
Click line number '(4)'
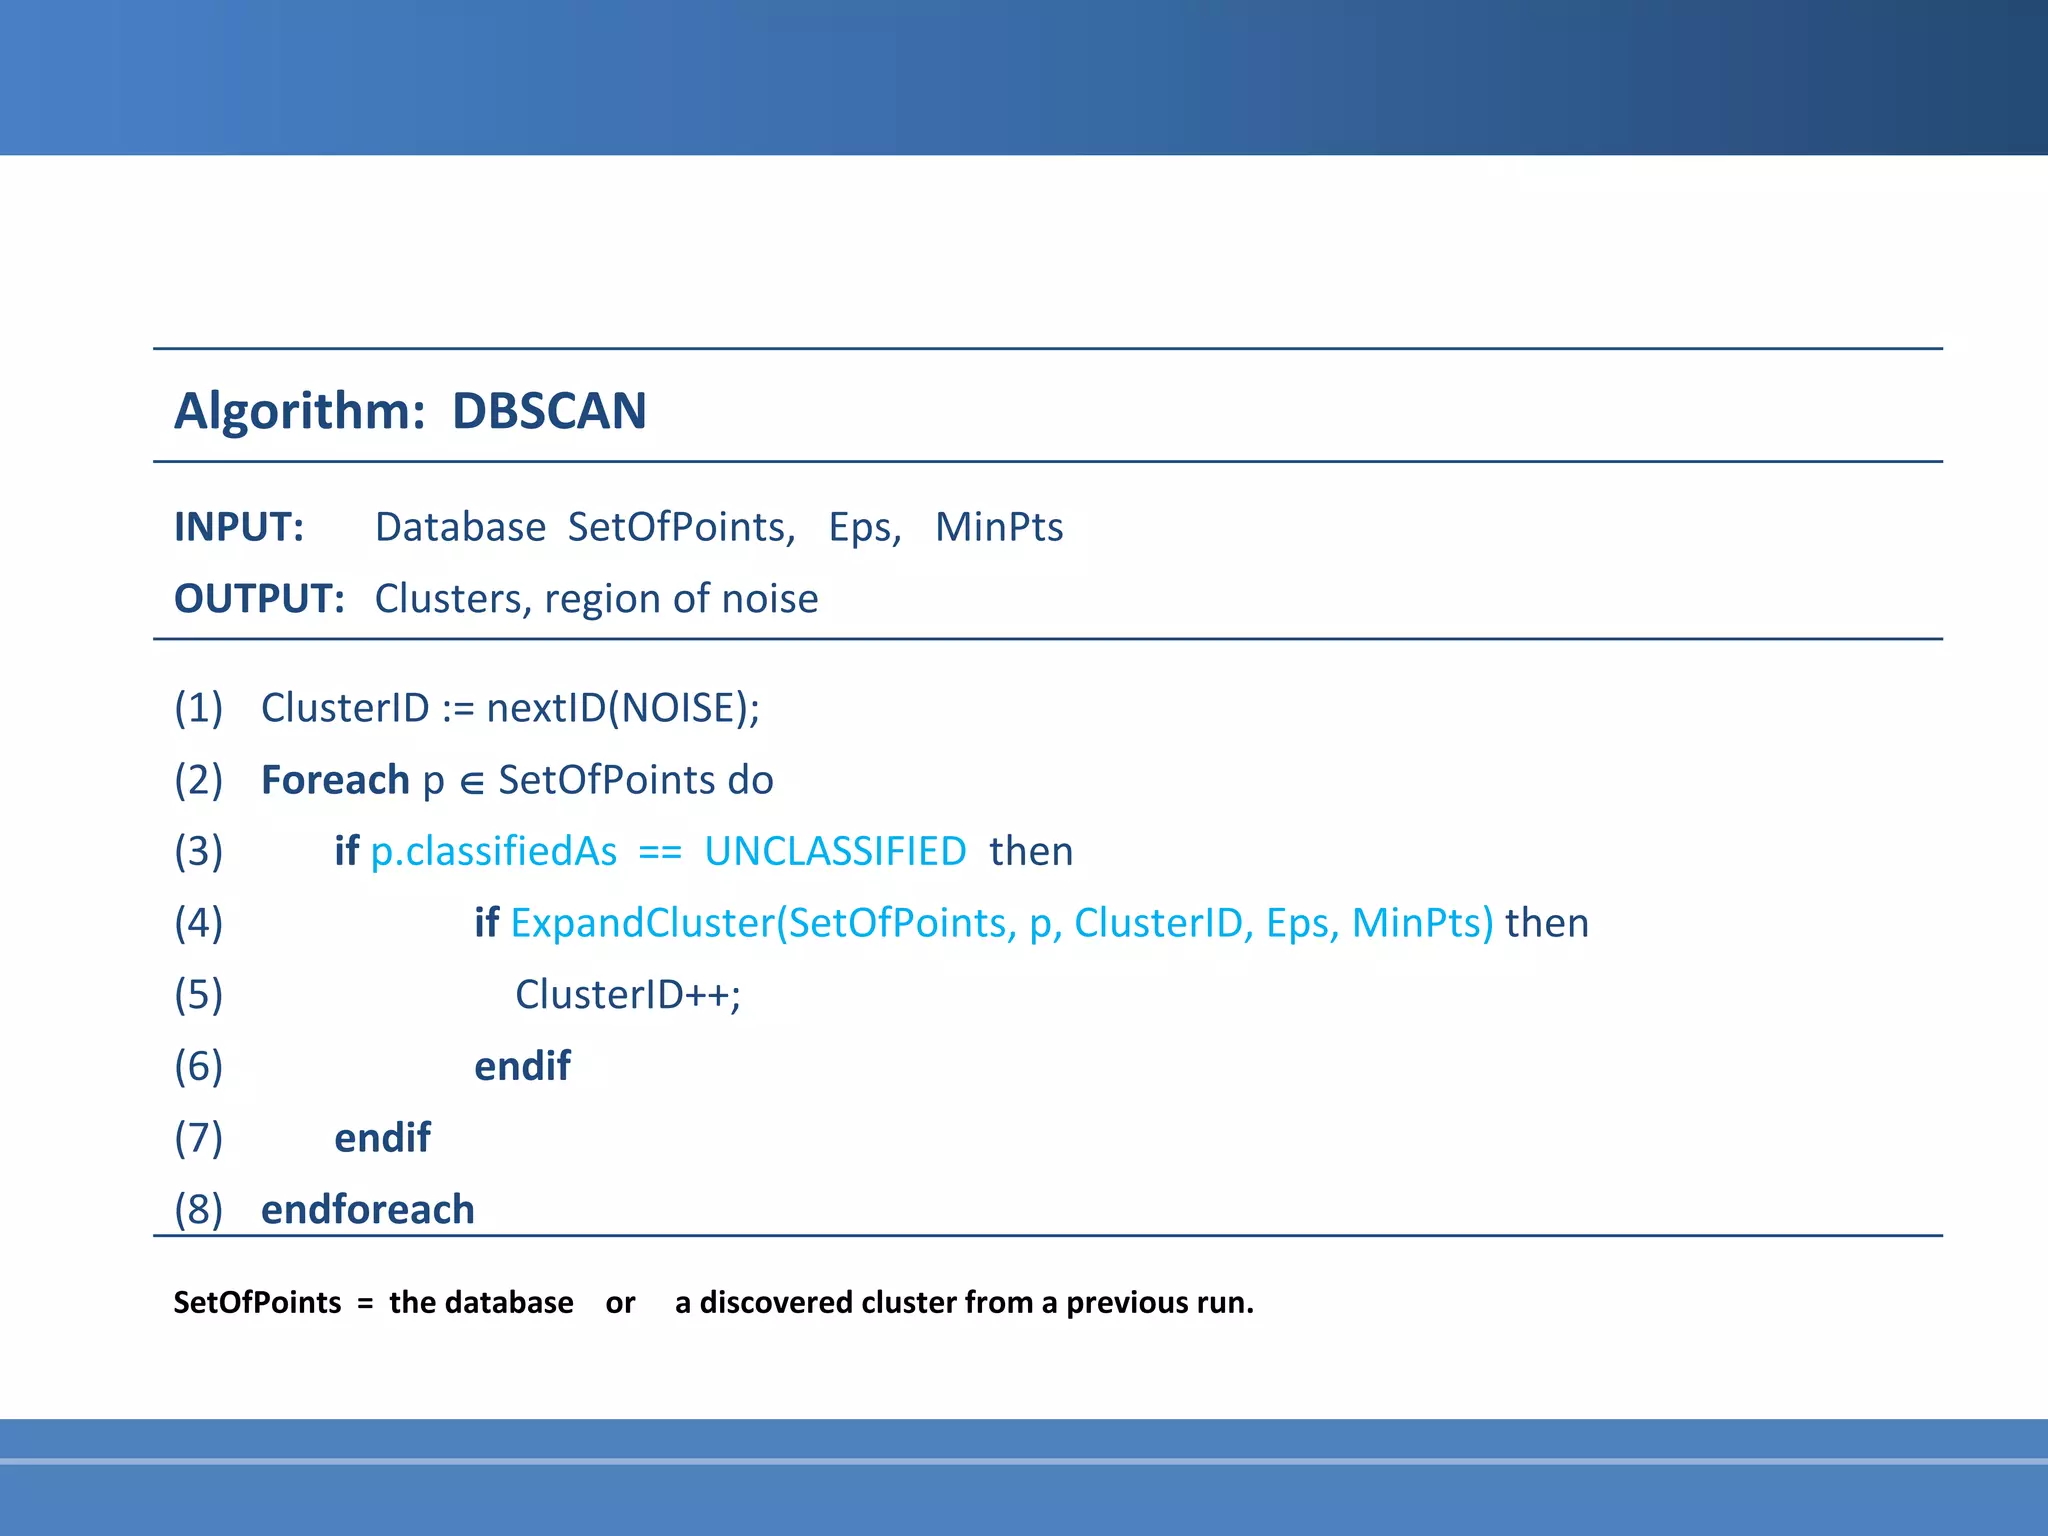(199, 923)
